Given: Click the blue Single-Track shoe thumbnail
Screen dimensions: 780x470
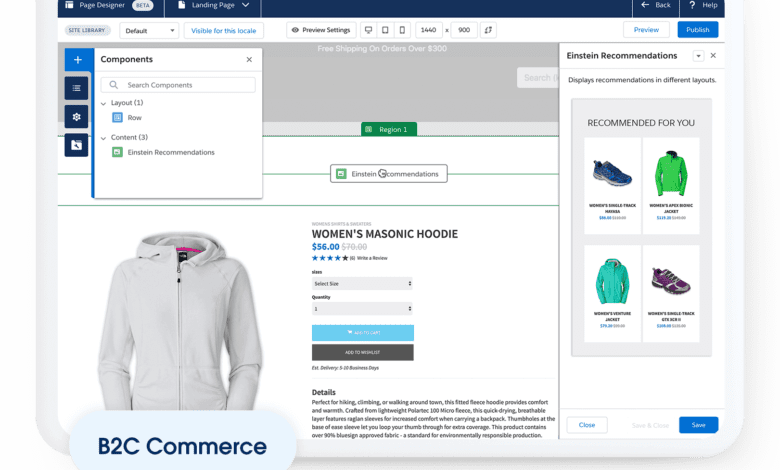Looking at the screenshot, I should [612, 173].
